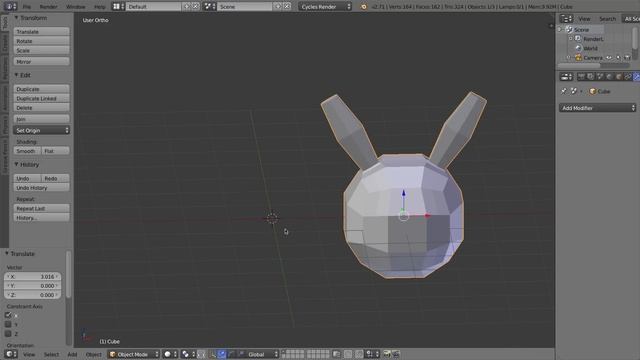Click the Rotate button
Image resolution: width=640 pixels, height=360 pixels.
click(x=42, y=41)
